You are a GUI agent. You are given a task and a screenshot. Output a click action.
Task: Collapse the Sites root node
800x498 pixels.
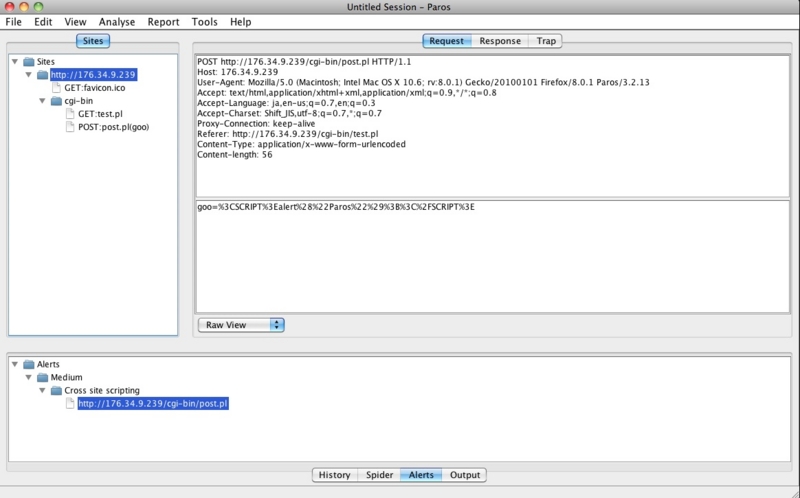(x=15, y=62)
